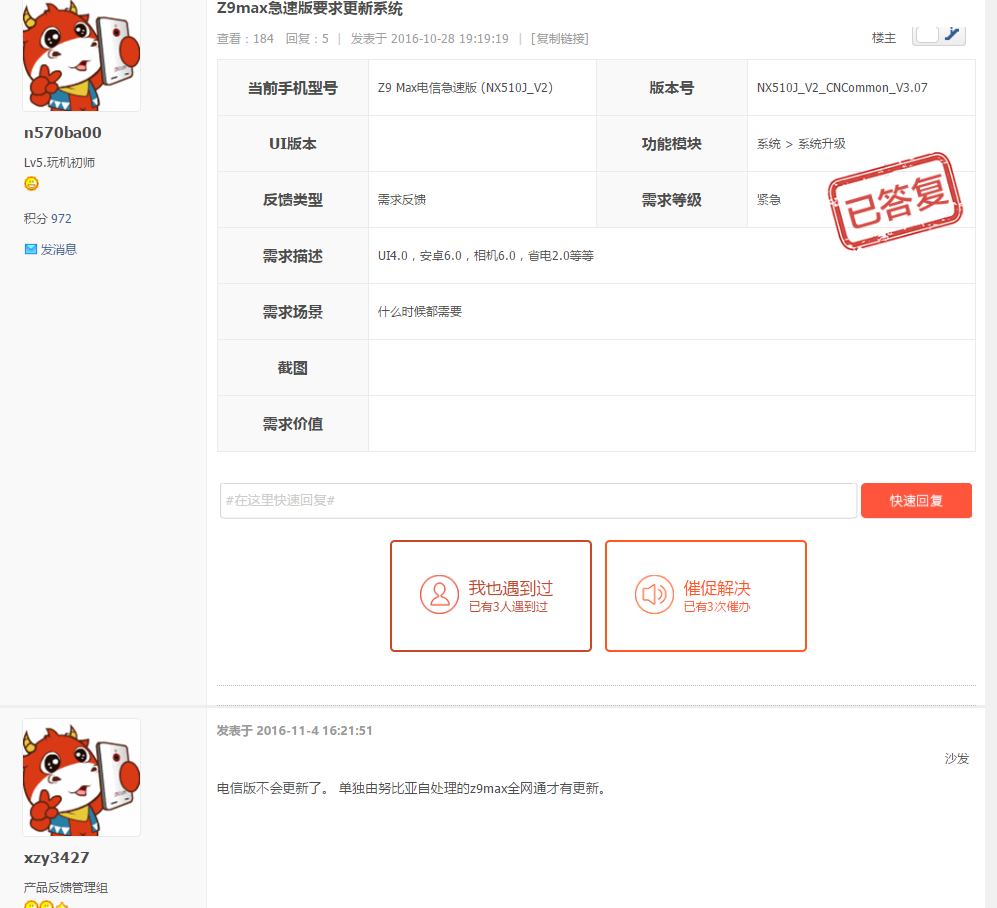Viewport: 997px width, 908px height.
Task: Click the floor-jump escalator icon
Action: 952,34
